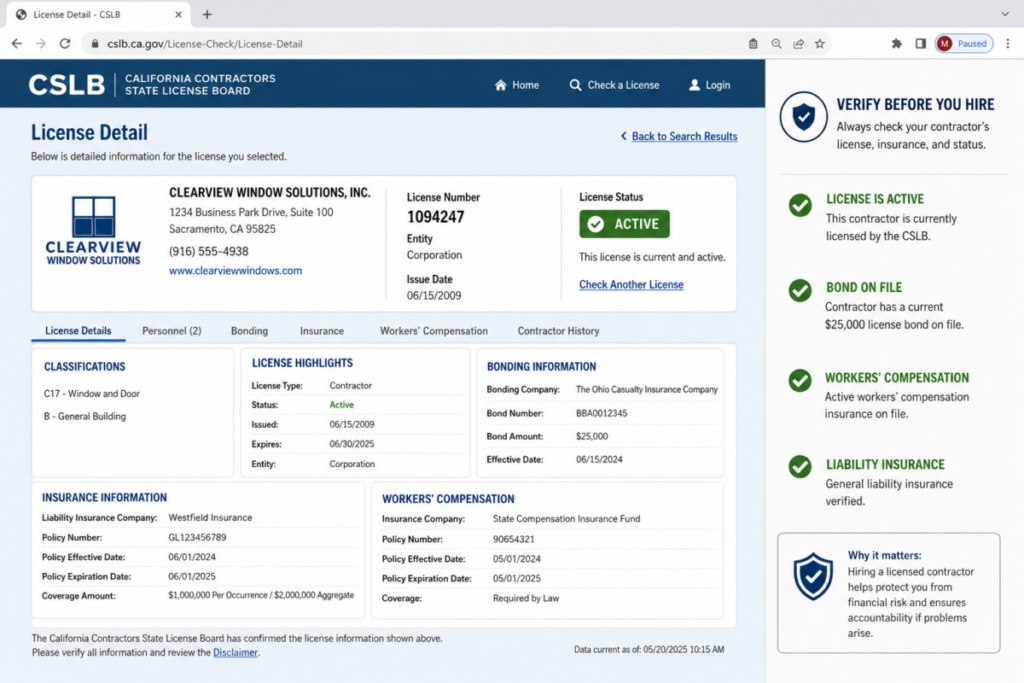Click C17 - Window and Door classification
Viewport: 1024px width, 683px height.
pos(91,394)
